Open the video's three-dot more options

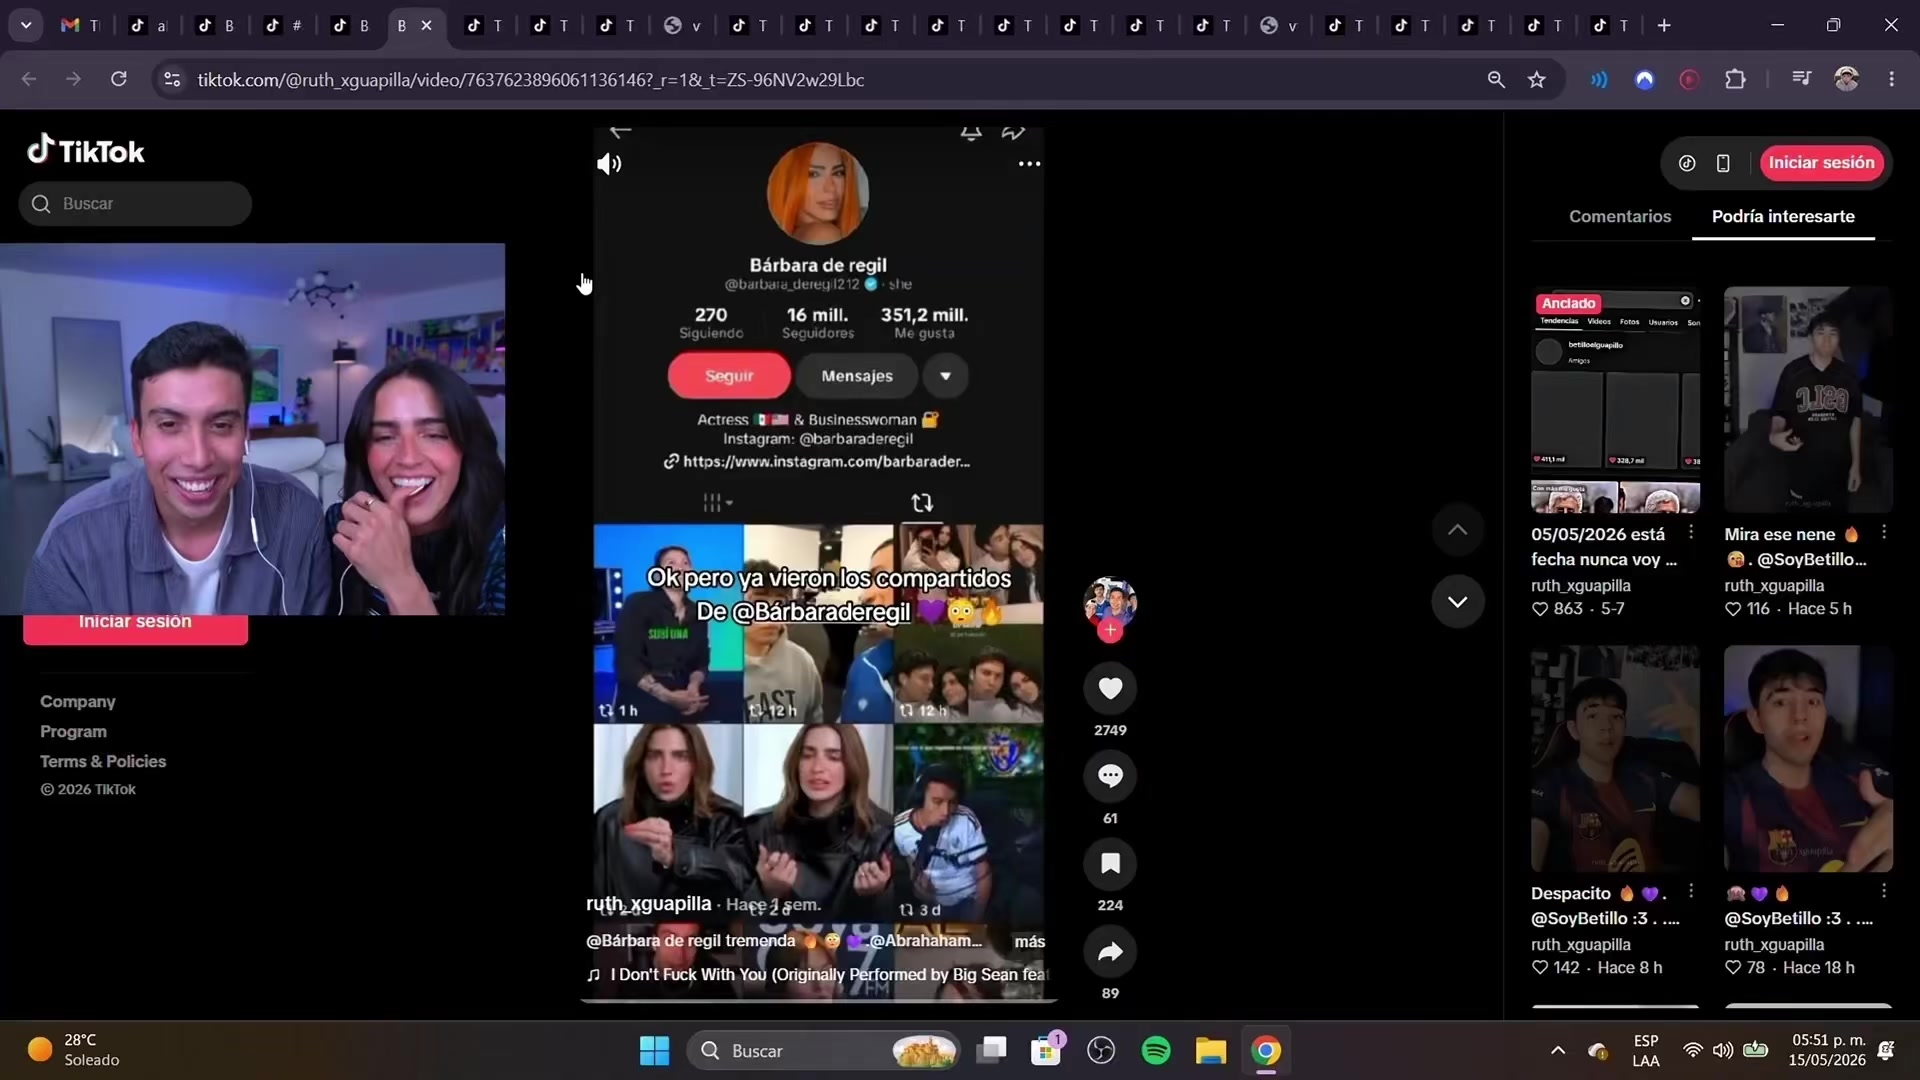tap(1029, 164)
